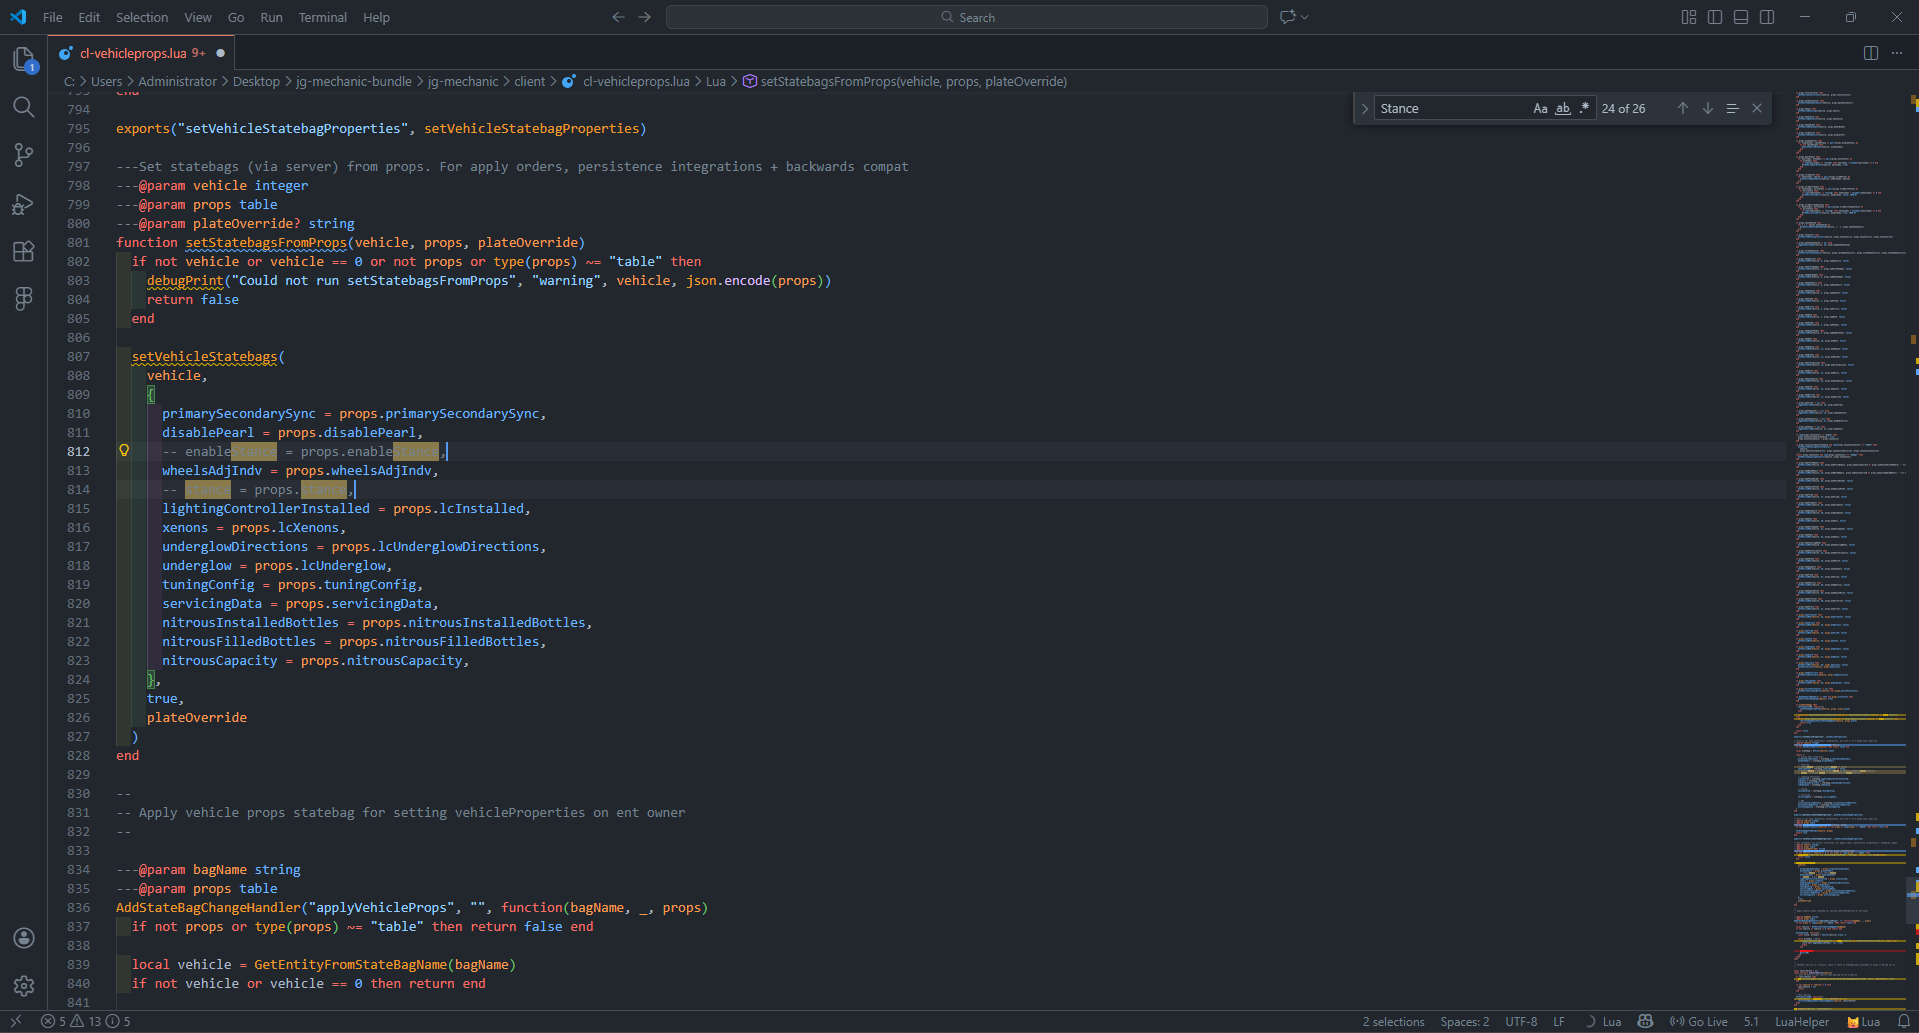The image size is (1919, 1033).
Task: Select the cl-vehicleprops.lua editor tab
Action: (x=133, y=53)
